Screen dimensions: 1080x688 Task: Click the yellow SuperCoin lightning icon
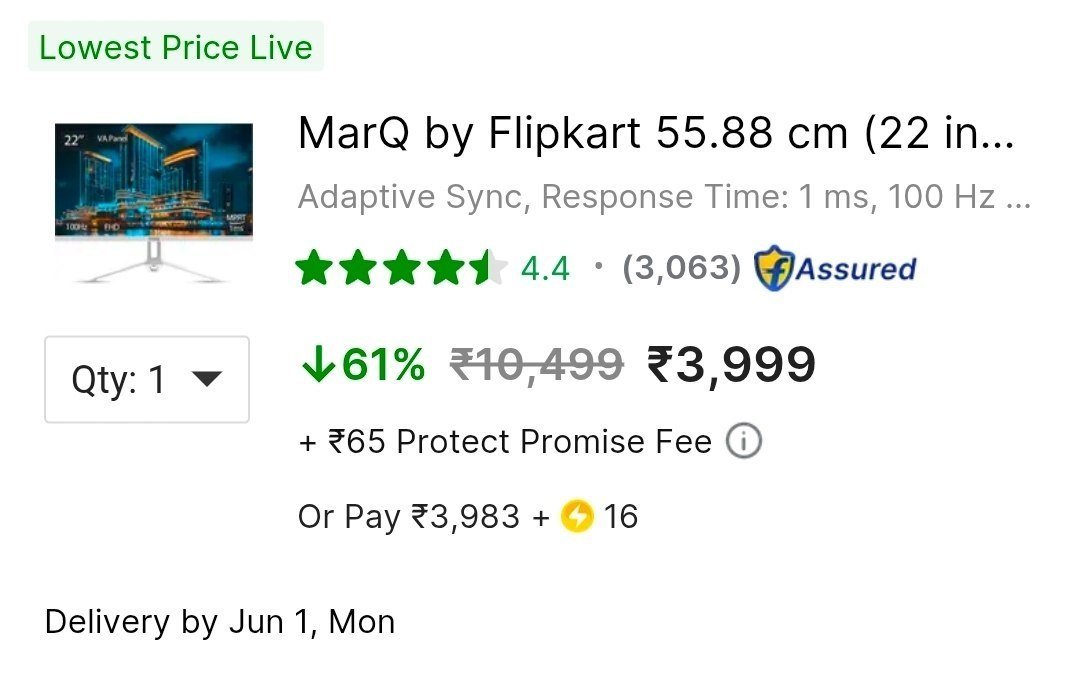[577, 517]
